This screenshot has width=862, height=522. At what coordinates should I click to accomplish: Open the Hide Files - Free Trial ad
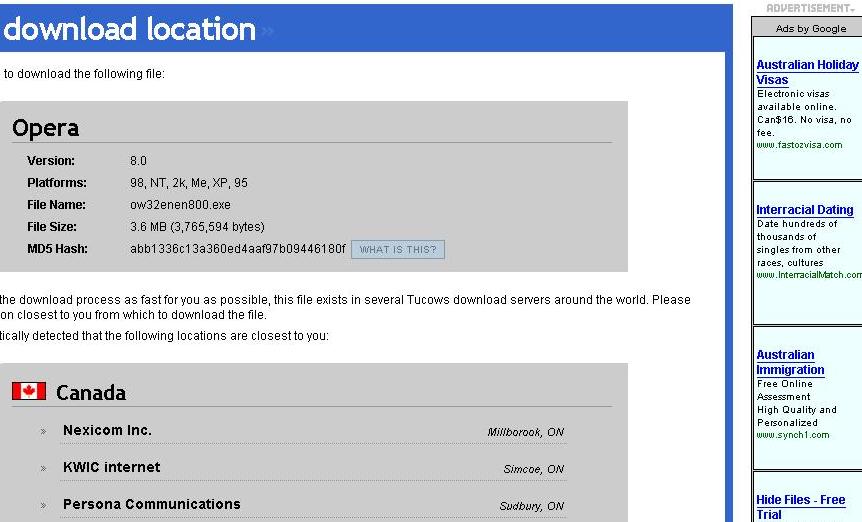[x=800, y=507]
